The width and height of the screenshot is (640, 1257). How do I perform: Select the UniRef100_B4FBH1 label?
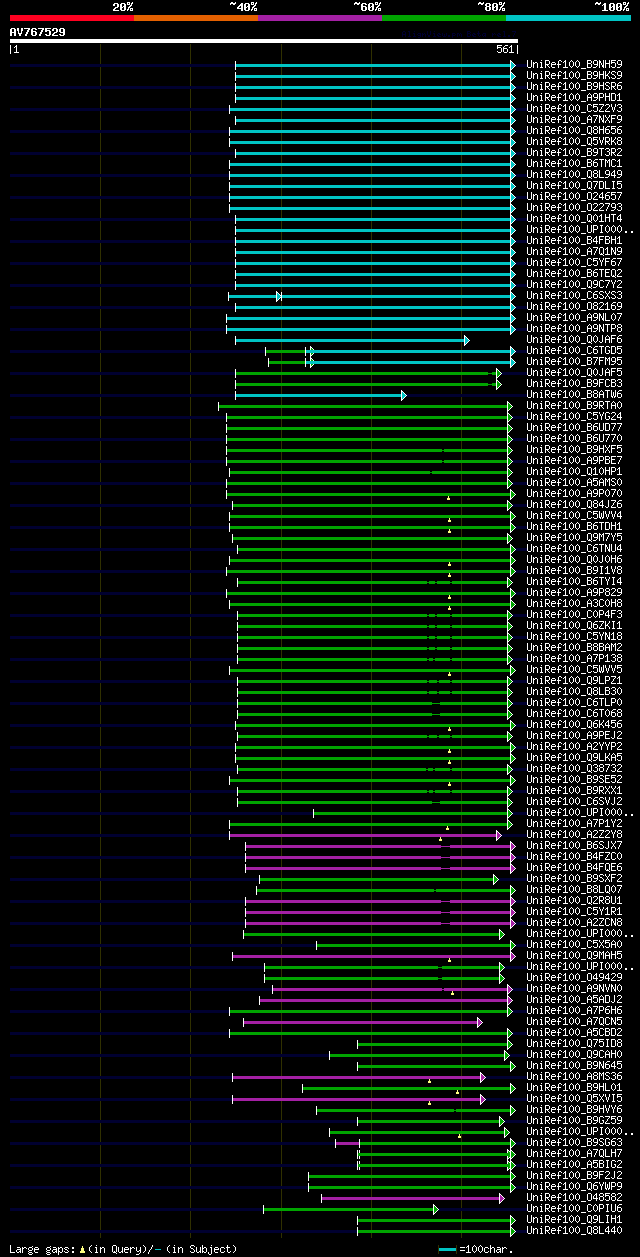point(574,240)
